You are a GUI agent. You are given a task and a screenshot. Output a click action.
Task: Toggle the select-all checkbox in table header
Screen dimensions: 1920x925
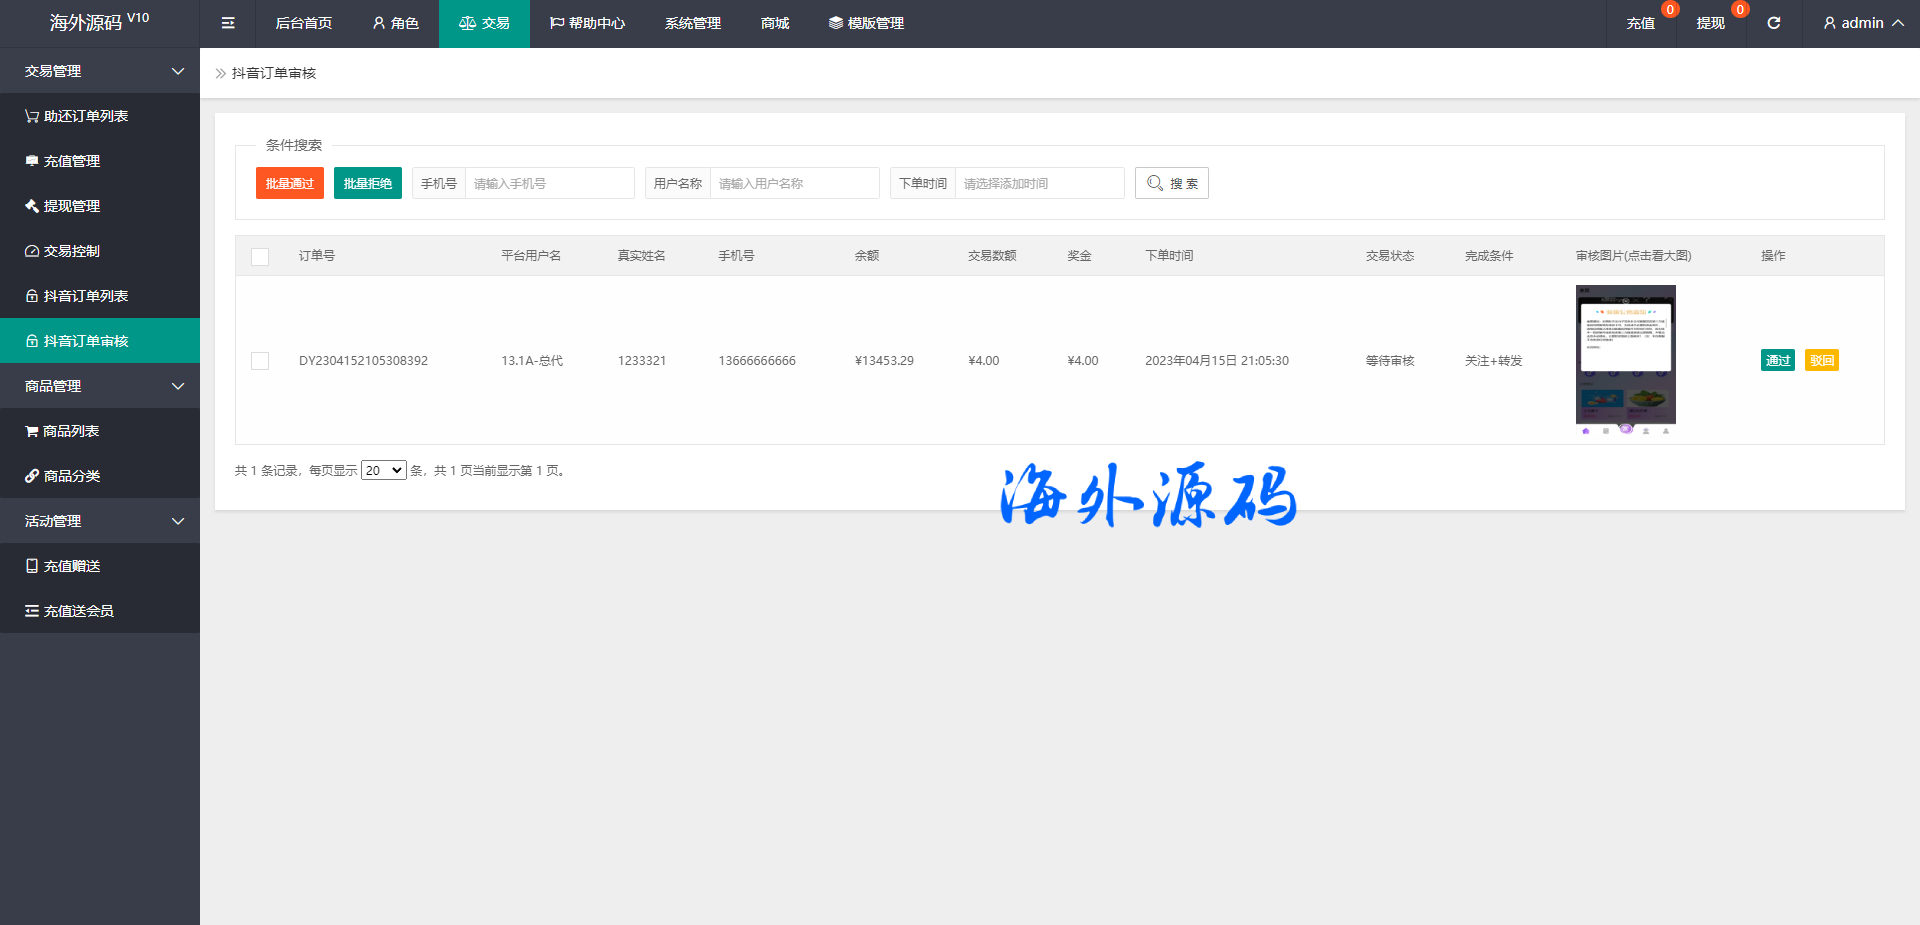click(260, 256)
